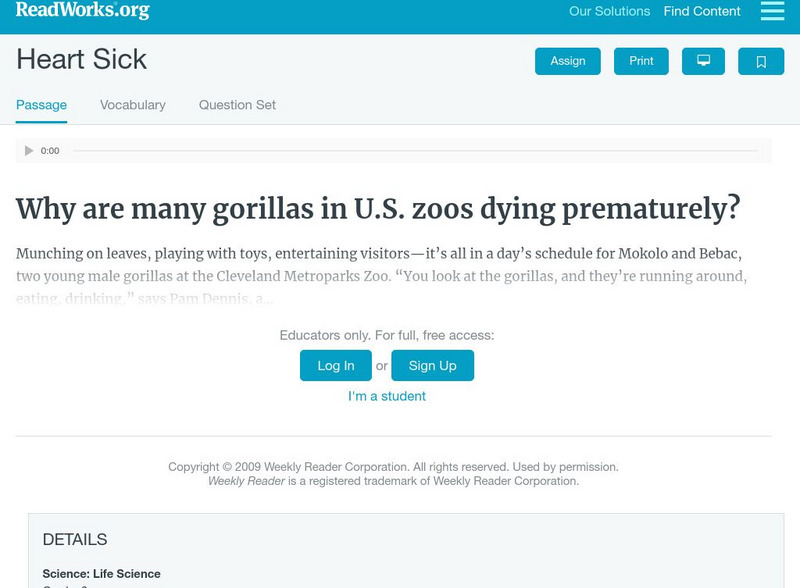Click the presentation screen icon button
Viewport: 800px width, 588px height.
point(703,61)
